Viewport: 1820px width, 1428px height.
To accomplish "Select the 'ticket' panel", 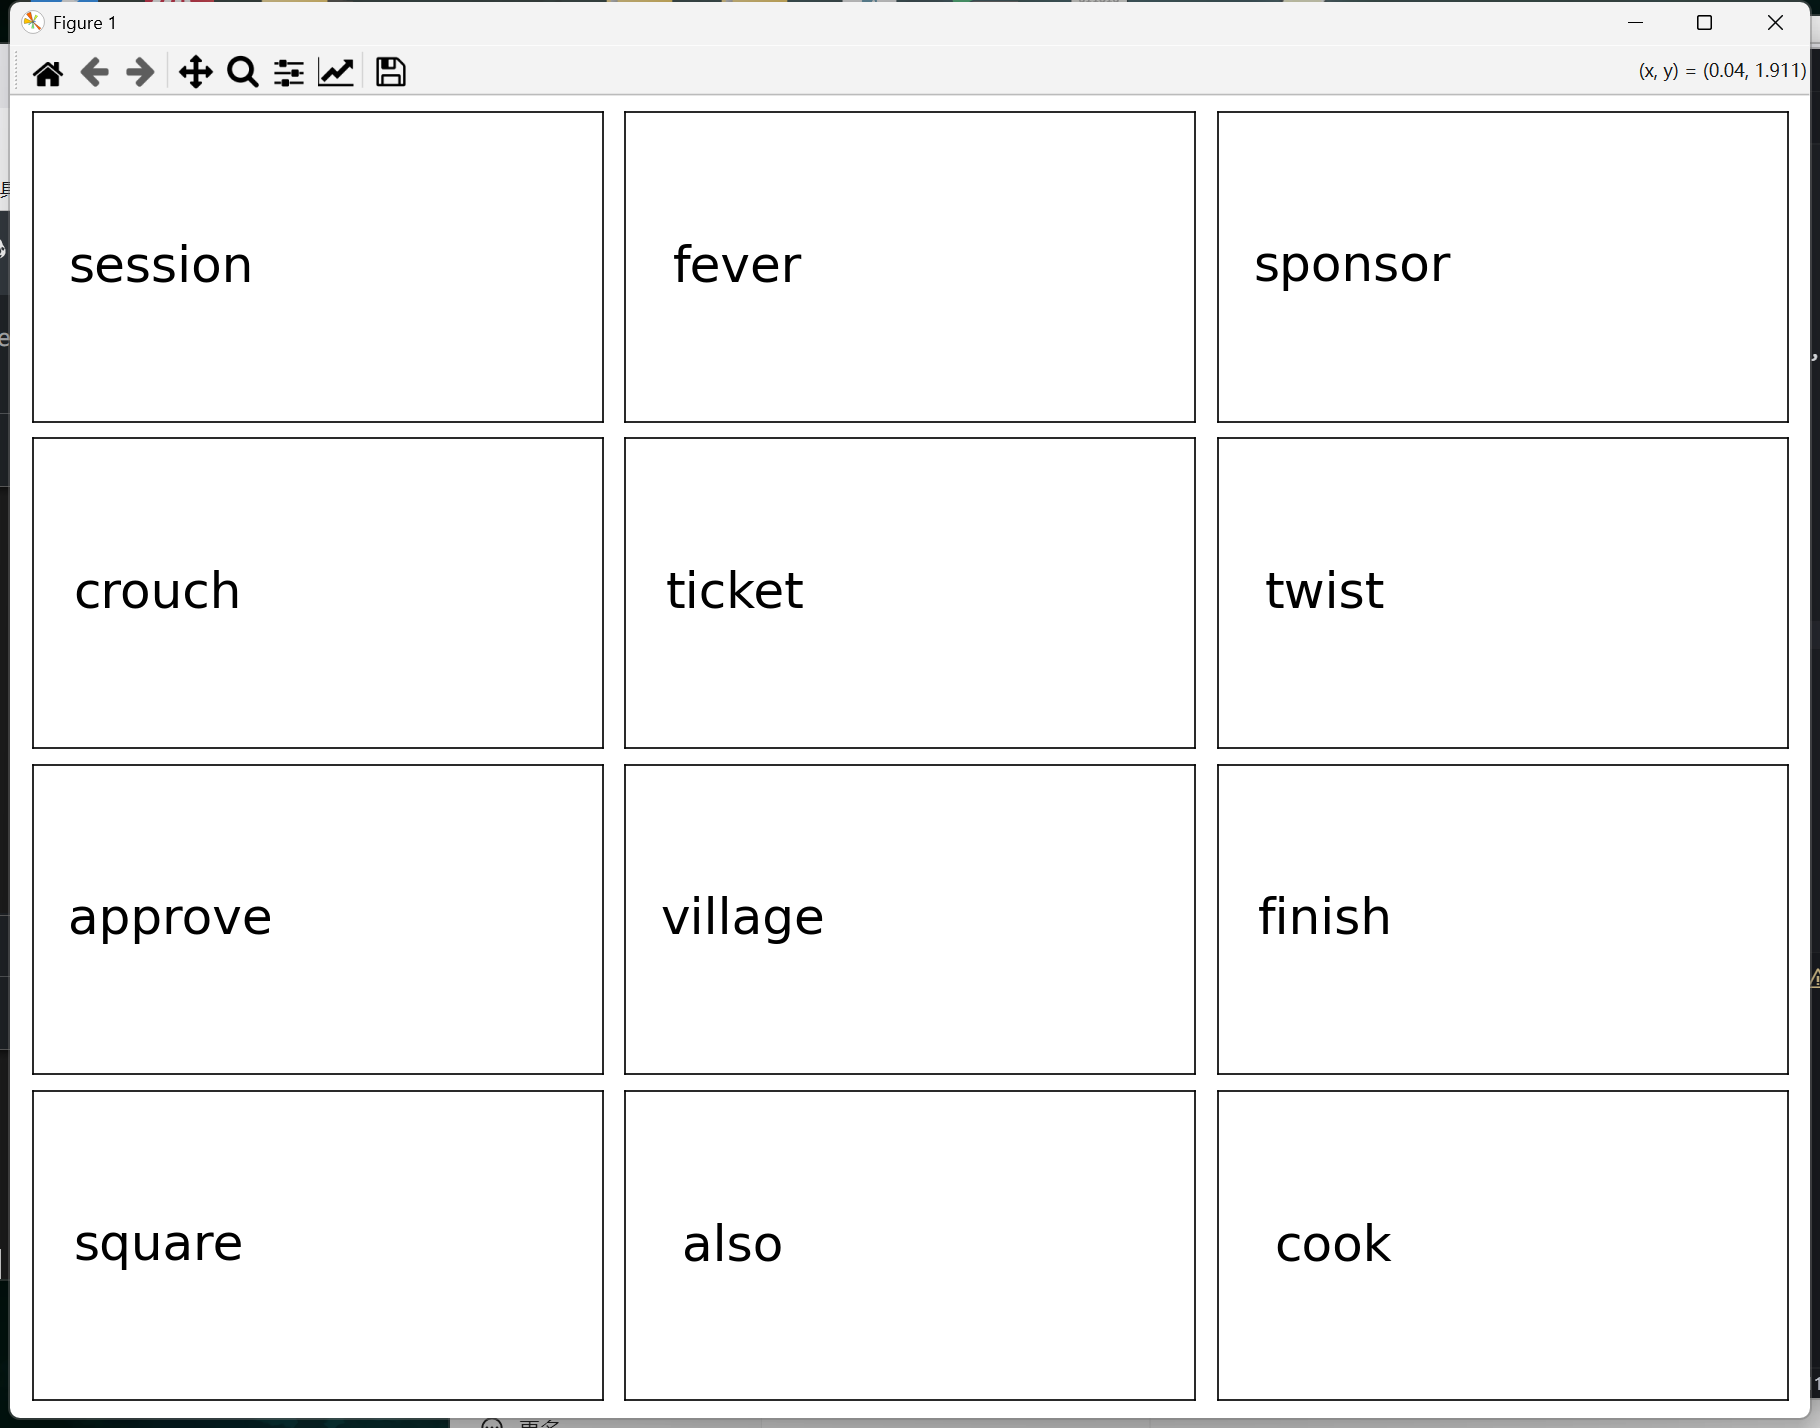I will click(910, 593).
